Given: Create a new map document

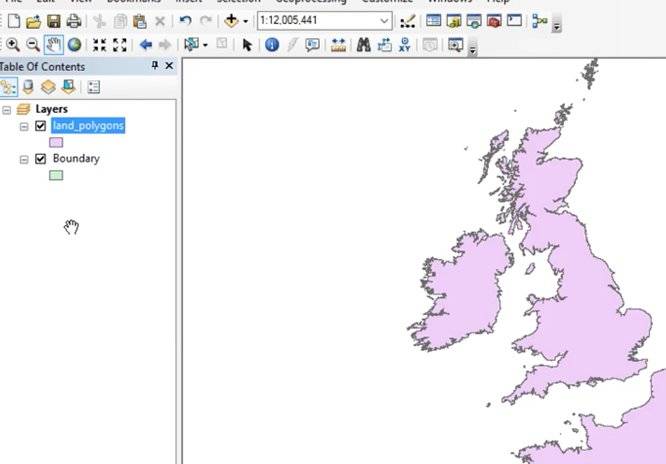Looking at the screenshot, I should [x=14, y=21].
